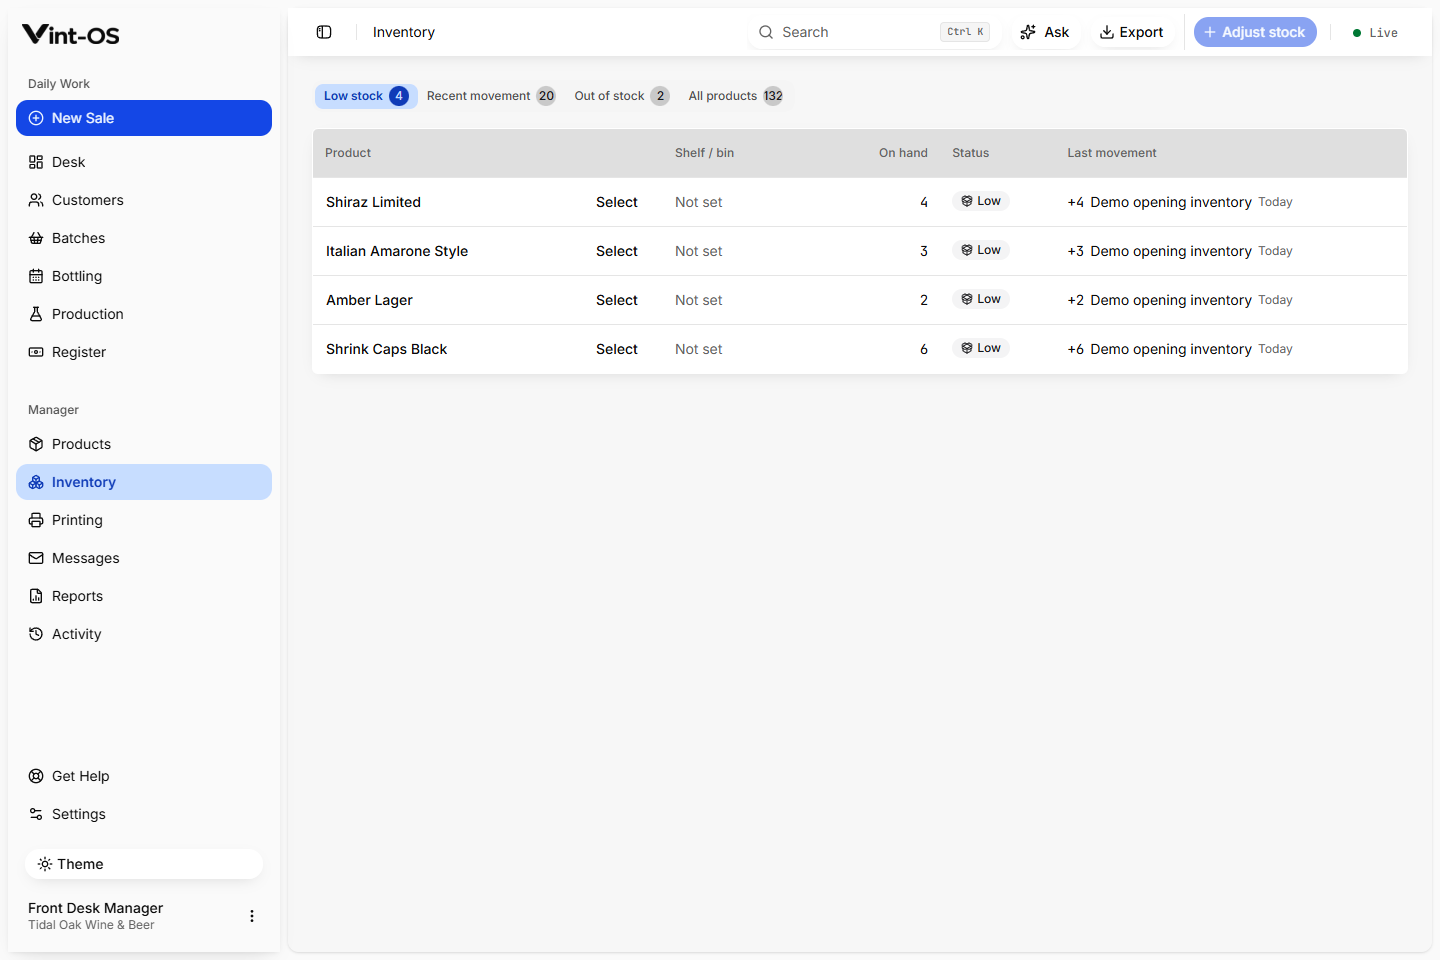The image size is (1440, 960).
Task: Open the Shiraz Limited product row
Action: (x=860, y=202)
